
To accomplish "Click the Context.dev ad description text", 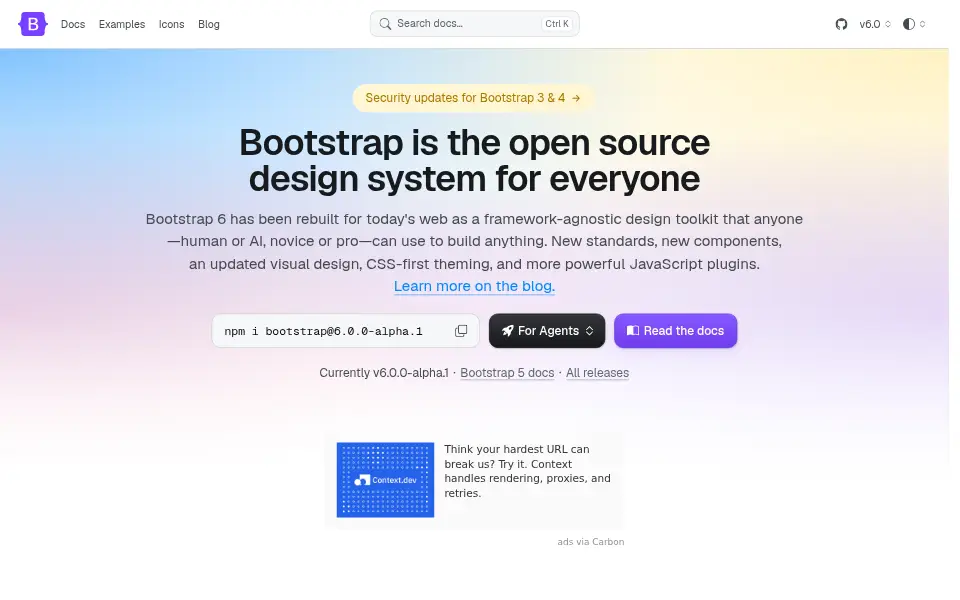I will click(x=528, y=471).
